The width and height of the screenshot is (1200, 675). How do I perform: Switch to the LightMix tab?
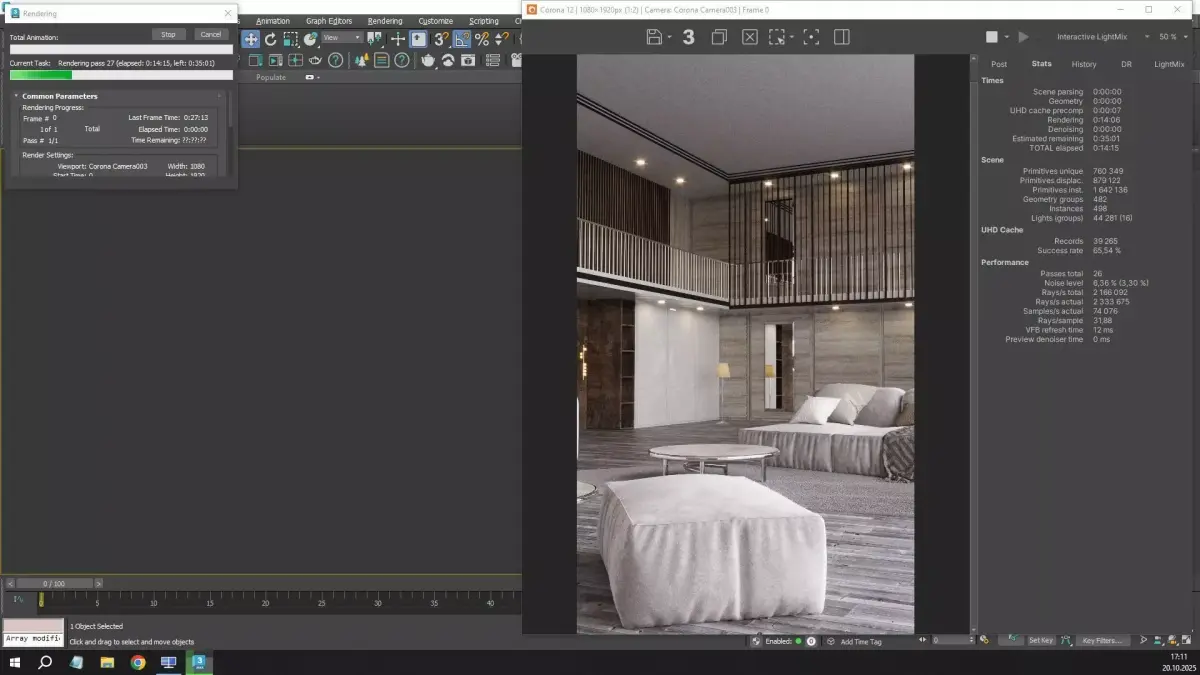1169,64
